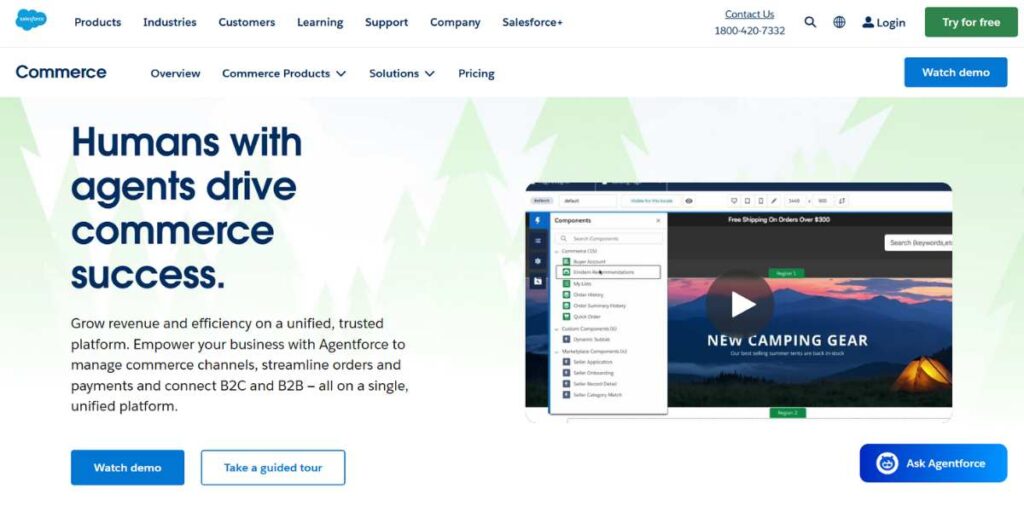Open the Ask Agentforce chat button
Viewport: 1024px width, 512px height.
(933, 463)
